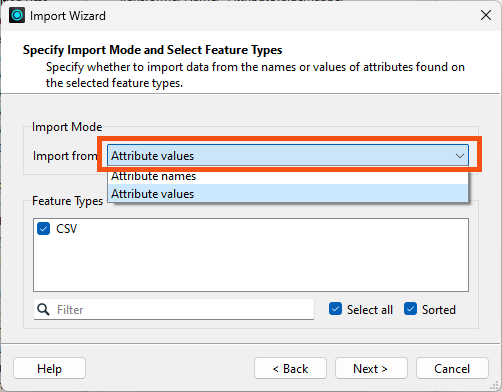
Task: Open the Import from combo box
Action: click(x=288, y=155)
